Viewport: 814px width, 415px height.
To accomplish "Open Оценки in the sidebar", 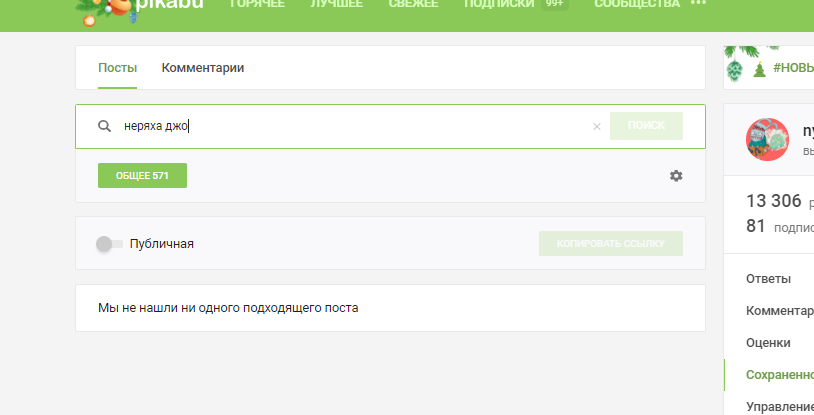I will pyautogui.click(x=768, y=343).
